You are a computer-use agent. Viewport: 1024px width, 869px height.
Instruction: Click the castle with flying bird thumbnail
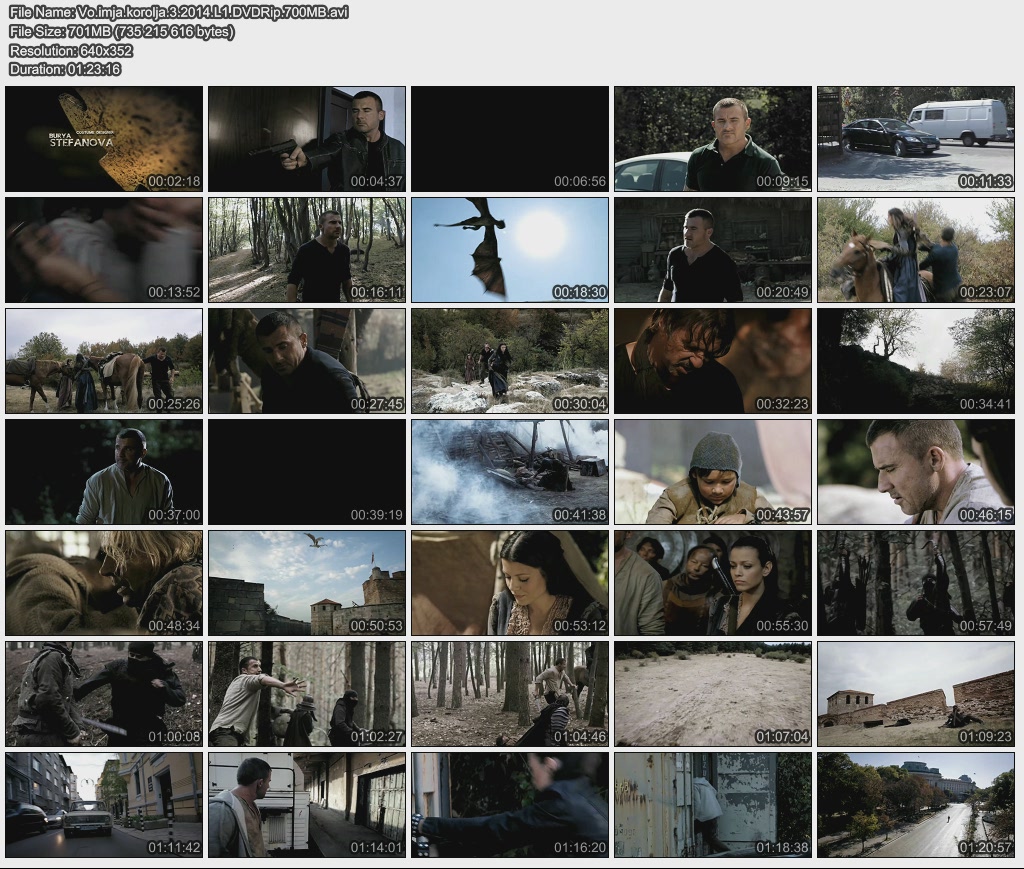click(x=307, y=583)
